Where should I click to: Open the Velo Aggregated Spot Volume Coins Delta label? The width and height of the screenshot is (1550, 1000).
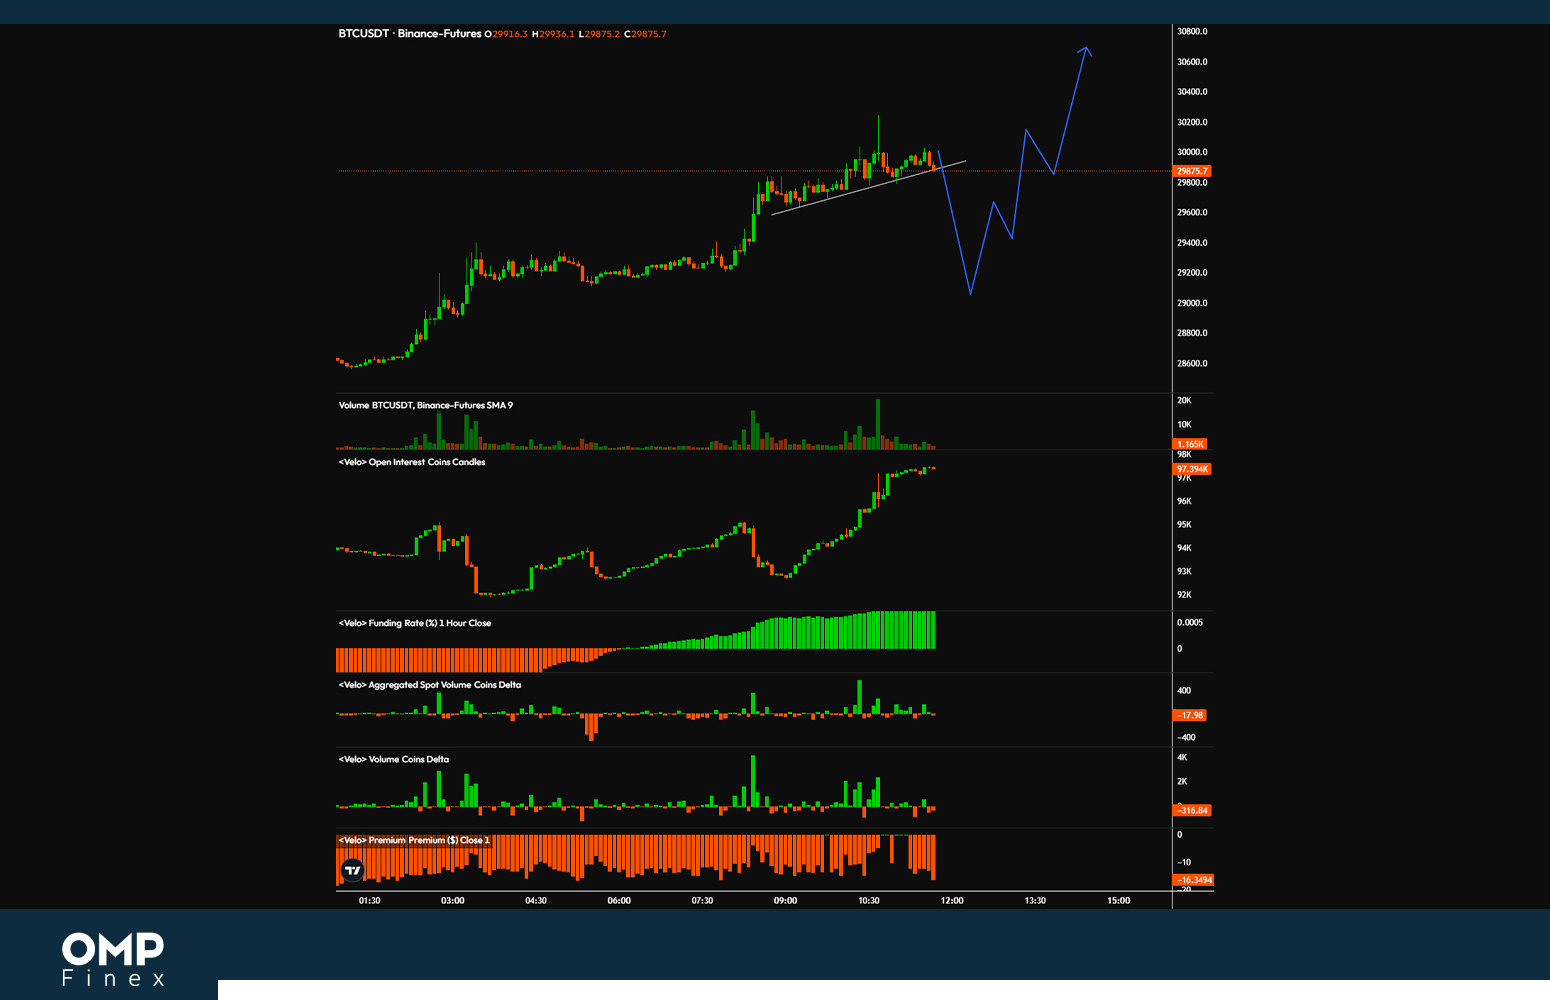coord(430,685)
